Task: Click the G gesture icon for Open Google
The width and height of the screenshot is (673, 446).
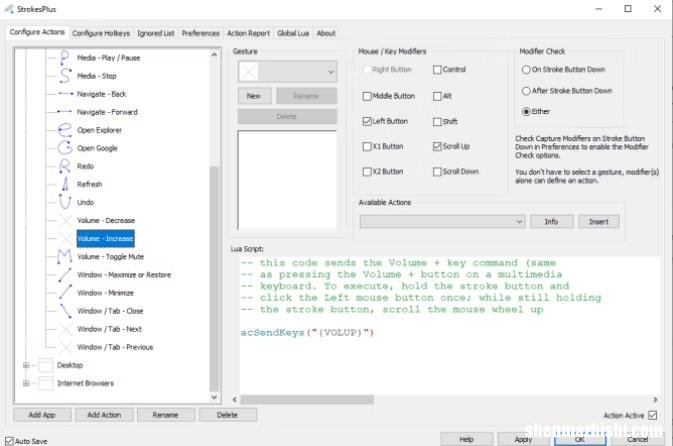Action: click(x=65, y=148)
